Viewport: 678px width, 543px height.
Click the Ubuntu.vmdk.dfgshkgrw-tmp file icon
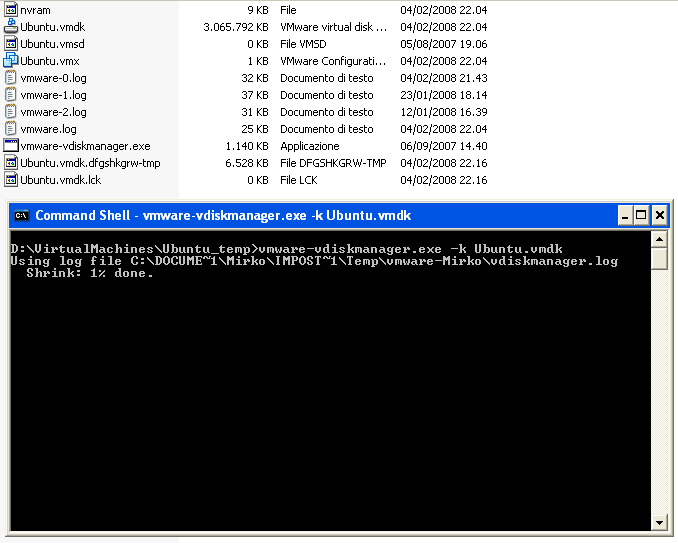coord(11,163)
